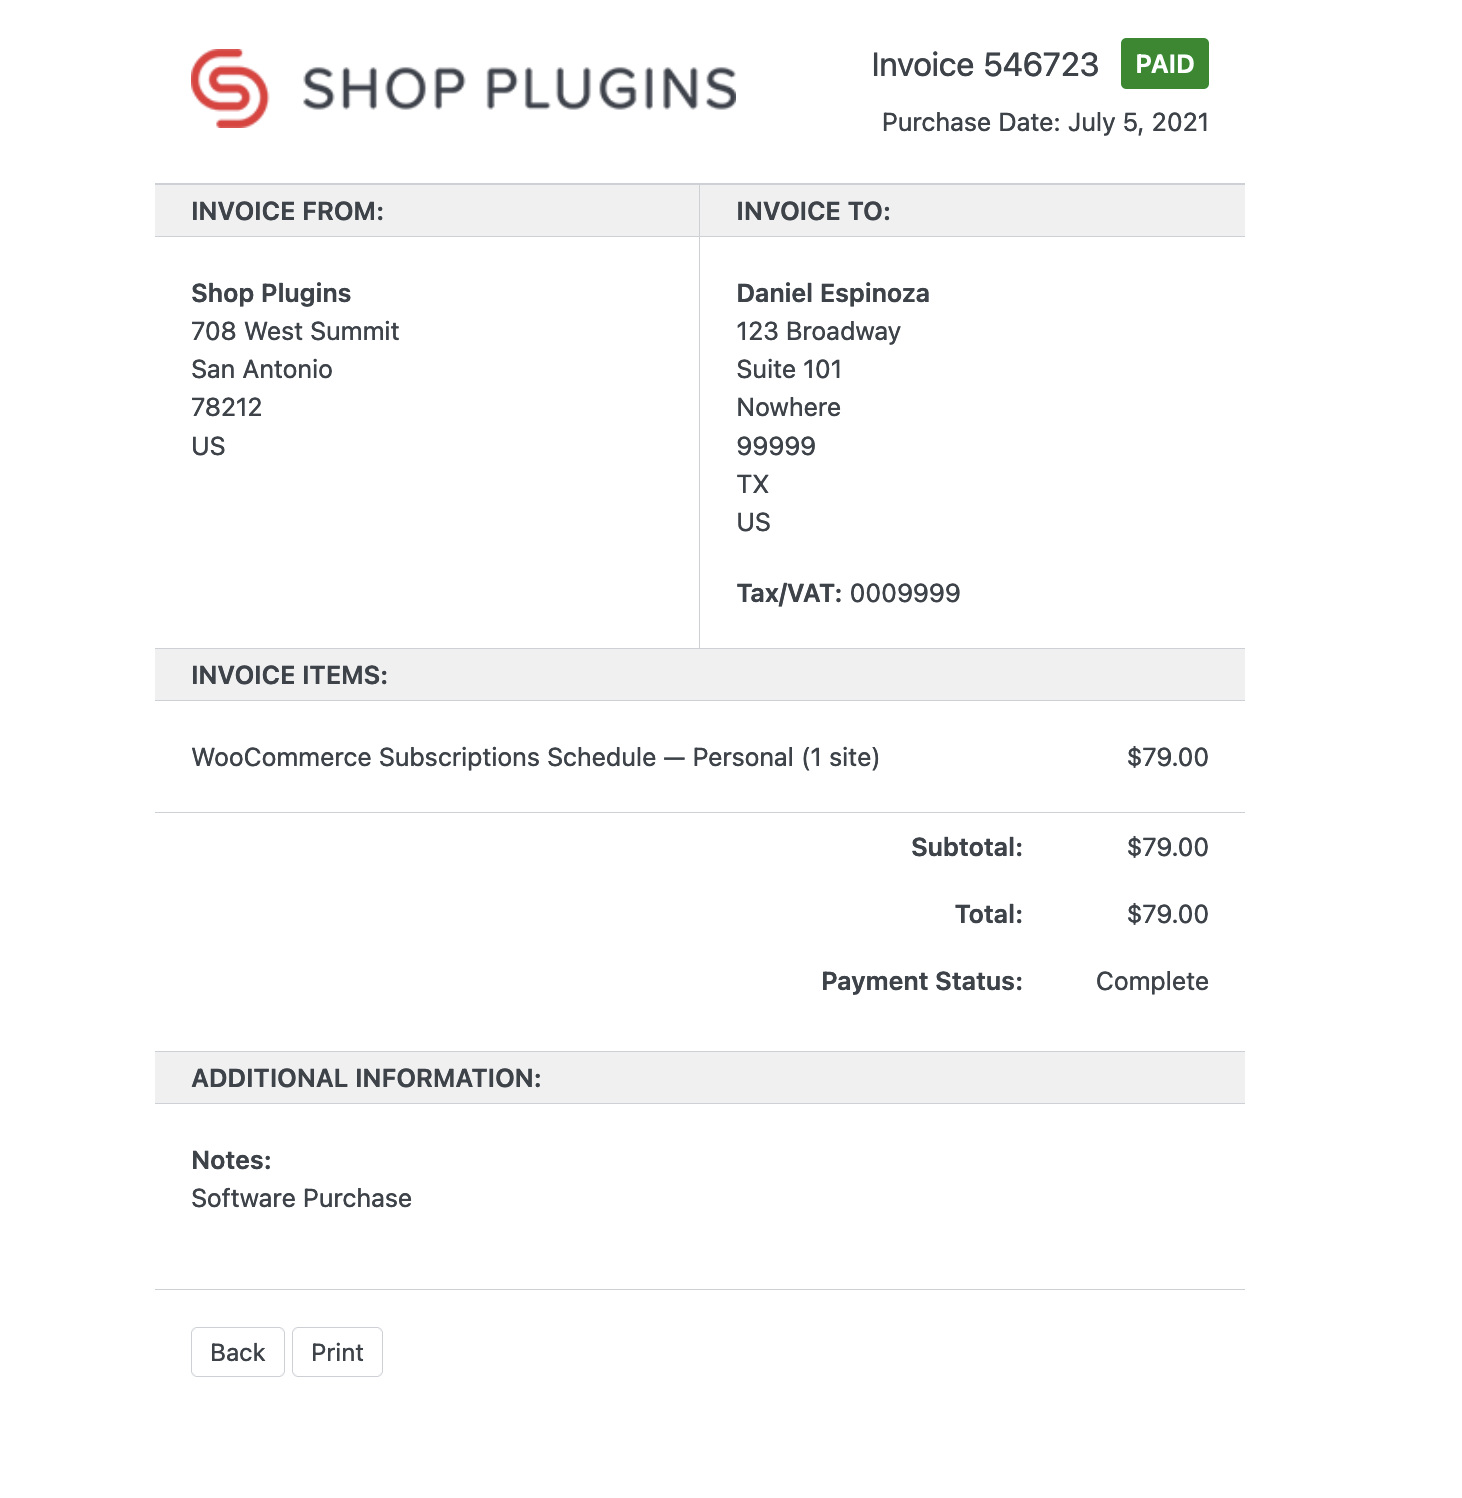1462x1498 pixels.
Task: Click the Software Purchase note
Action: [300, 1197]
